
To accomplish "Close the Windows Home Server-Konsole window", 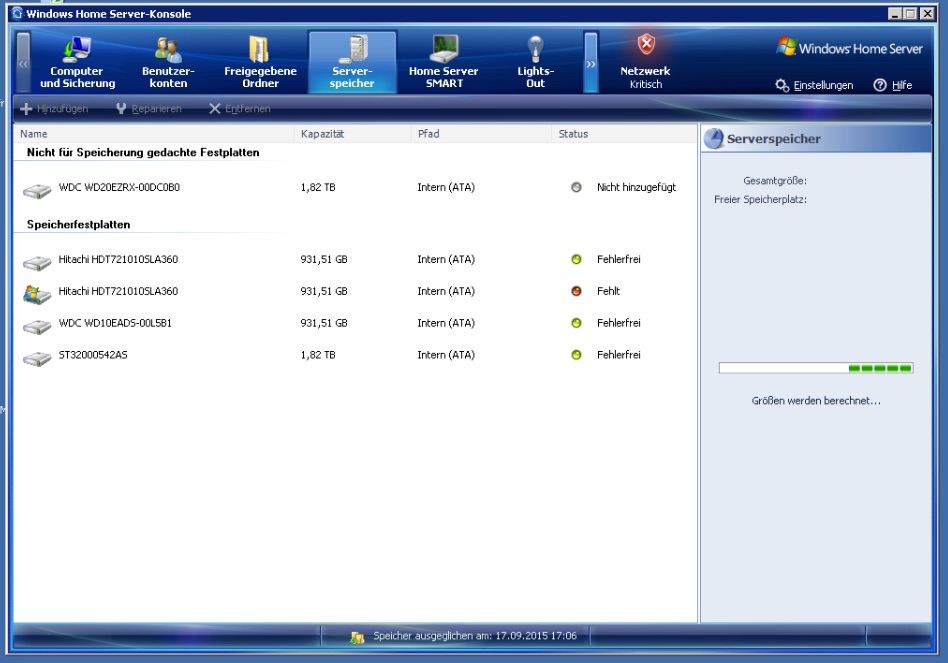I will 927,13.
